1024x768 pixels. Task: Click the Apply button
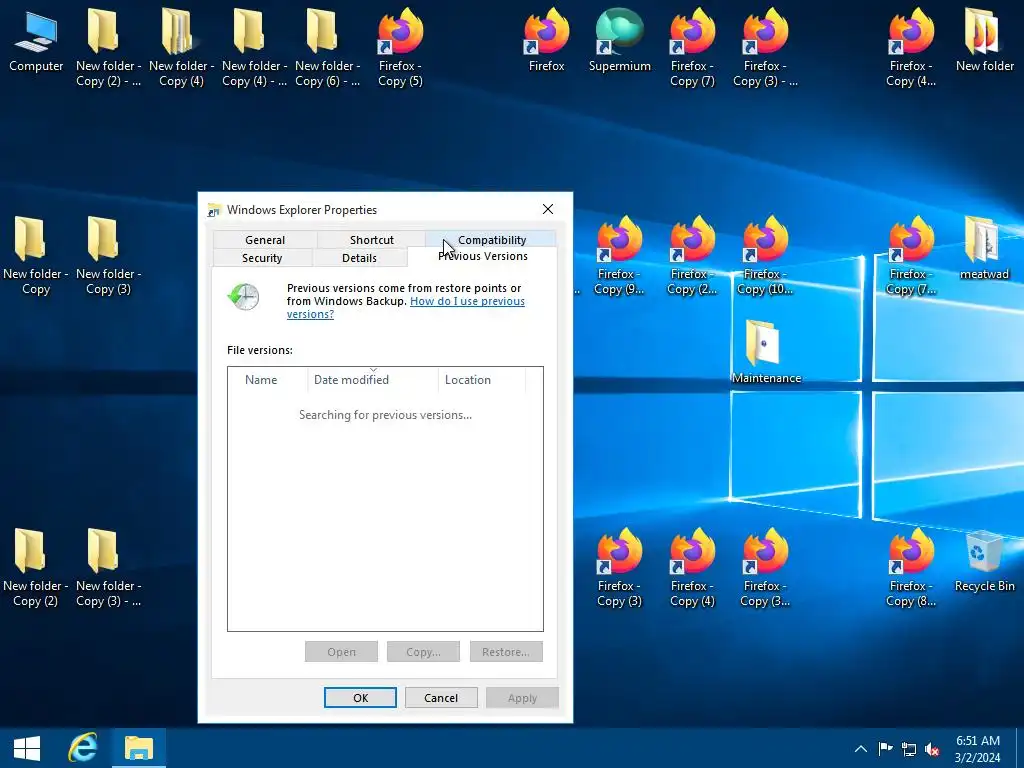point(522,697)
